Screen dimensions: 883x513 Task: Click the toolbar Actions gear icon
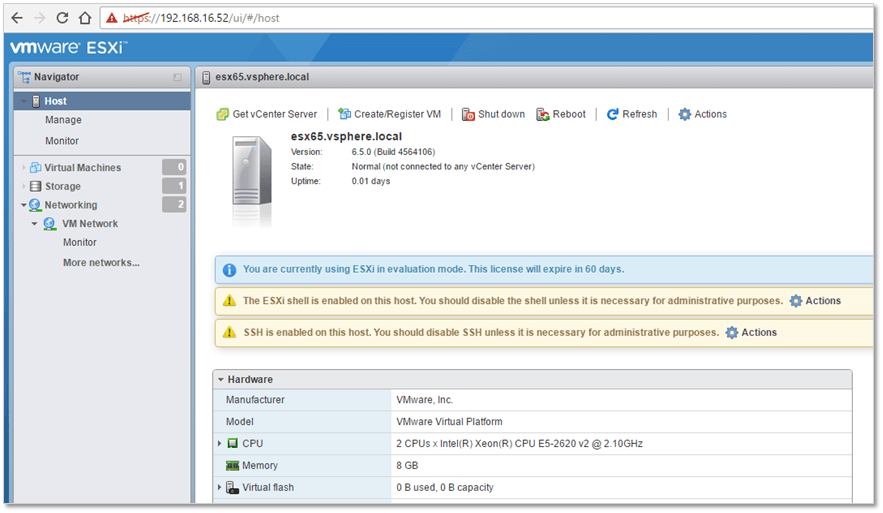[684, 114]
